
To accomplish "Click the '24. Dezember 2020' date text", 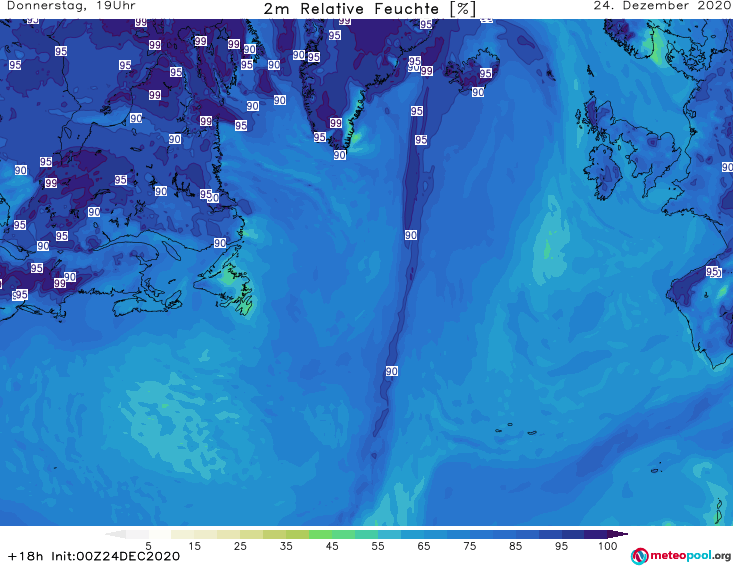I will click(662, 6).
